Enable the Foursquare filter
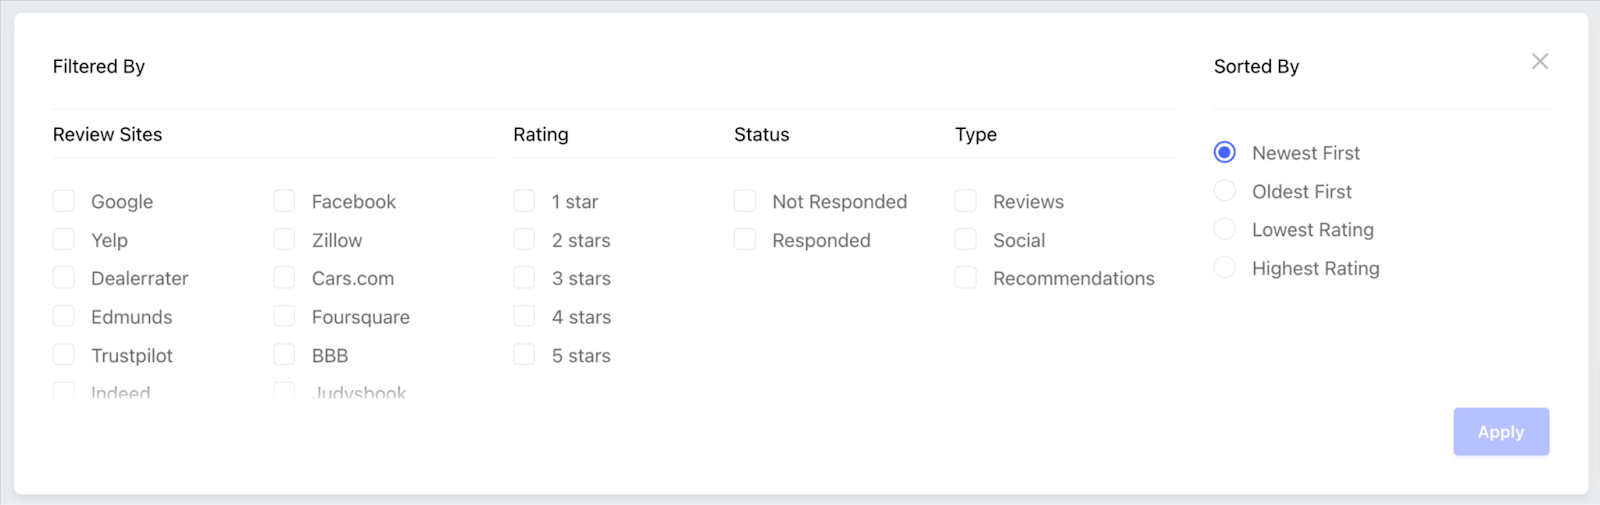This screenshot has height=505, width=1600. 284,317
